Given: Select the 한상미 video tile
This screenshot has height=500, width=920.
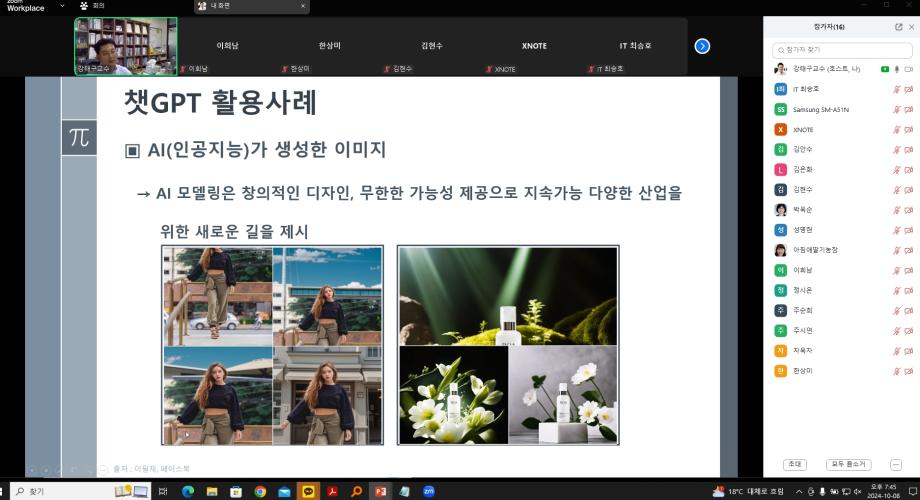Looking at the screenshot, I should (x=330, y=46).
